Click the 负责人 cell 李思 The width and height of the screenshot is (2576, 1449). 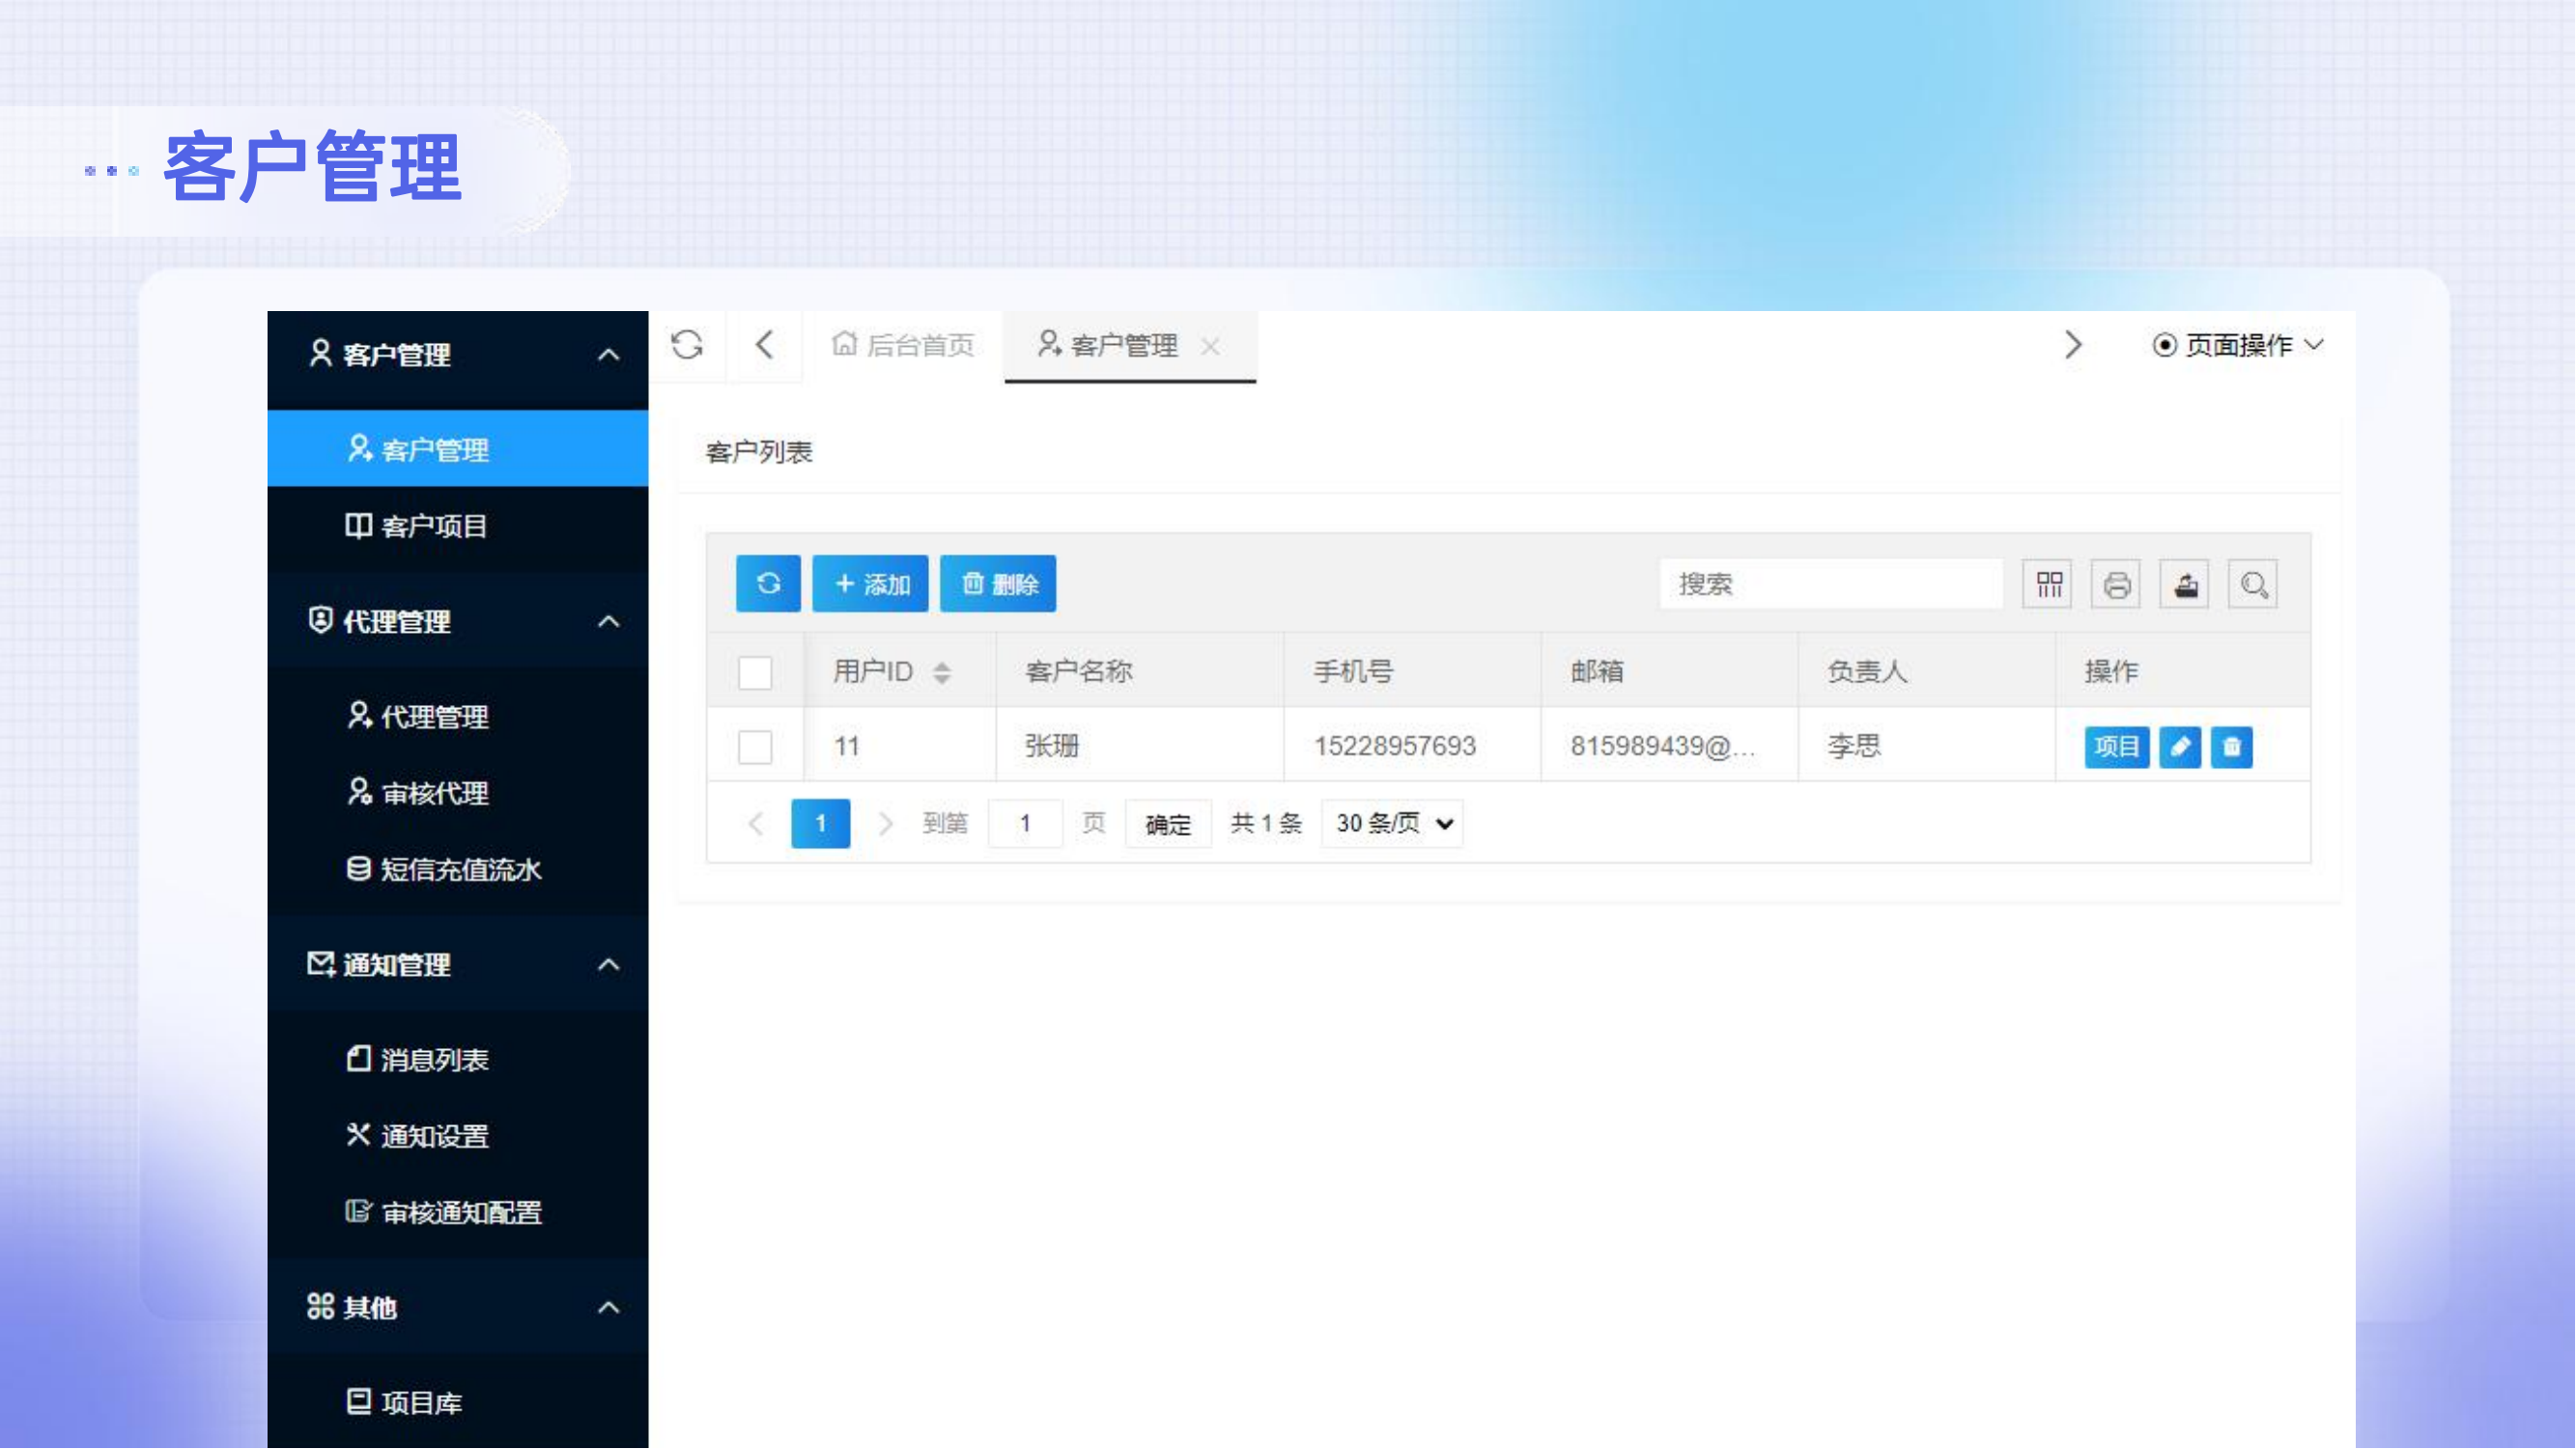click(x=1854, y=747)
